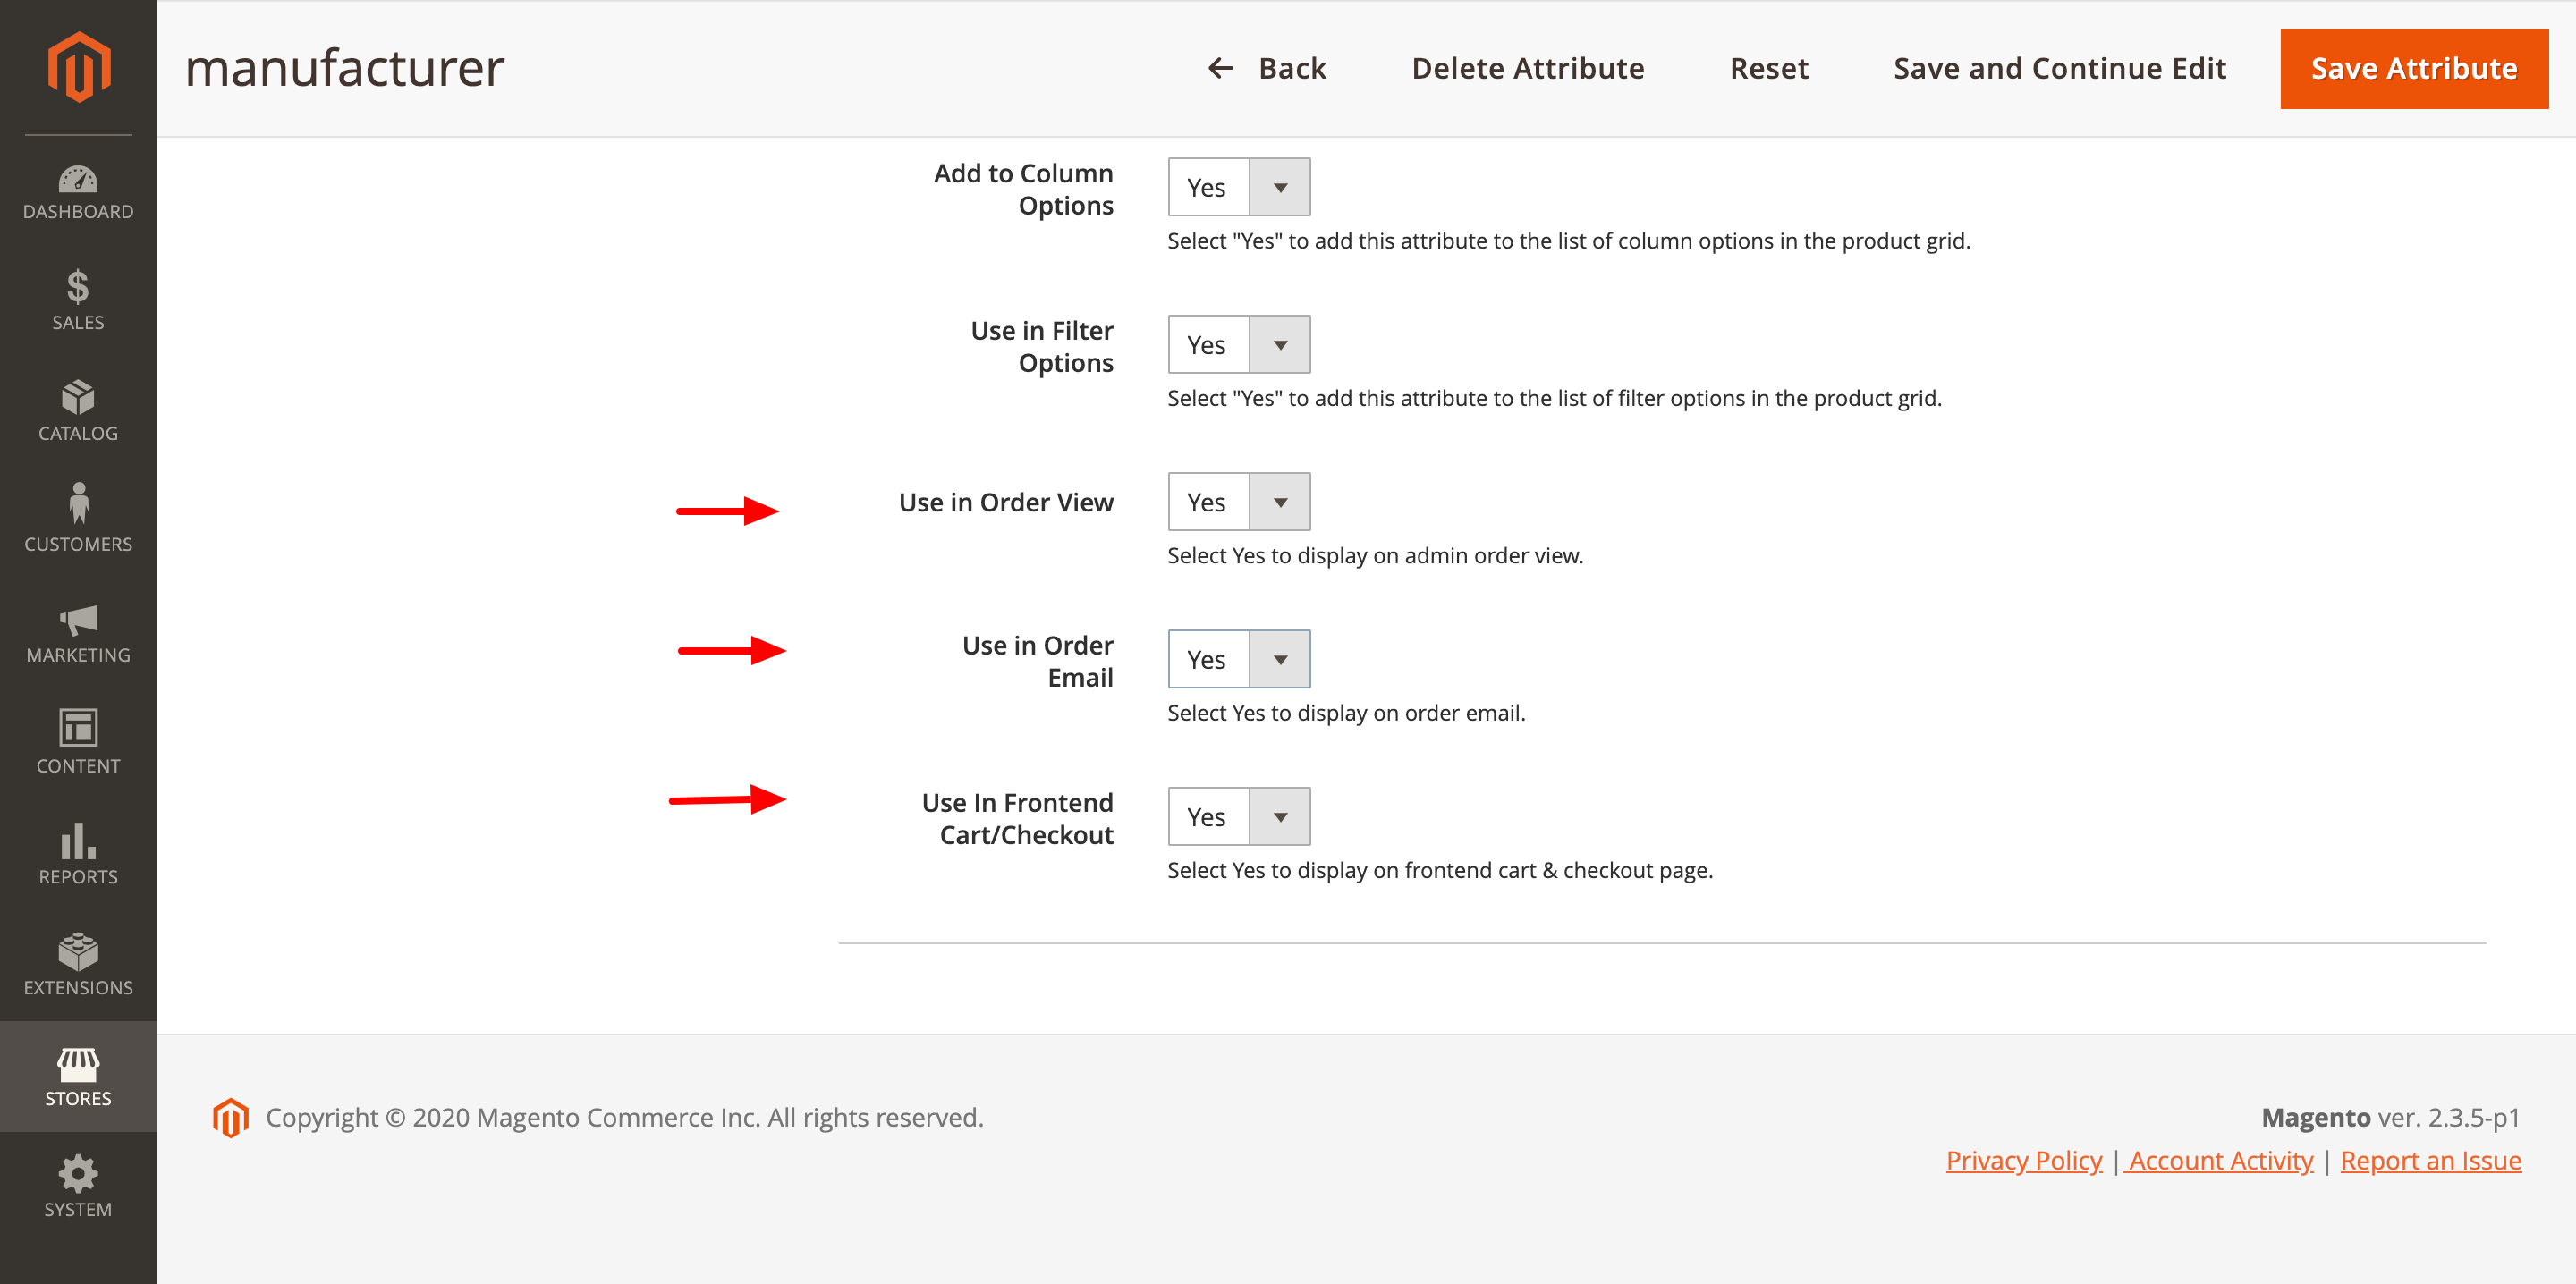
Task: Open the Sales dollar icon
Action: [78, 287]
